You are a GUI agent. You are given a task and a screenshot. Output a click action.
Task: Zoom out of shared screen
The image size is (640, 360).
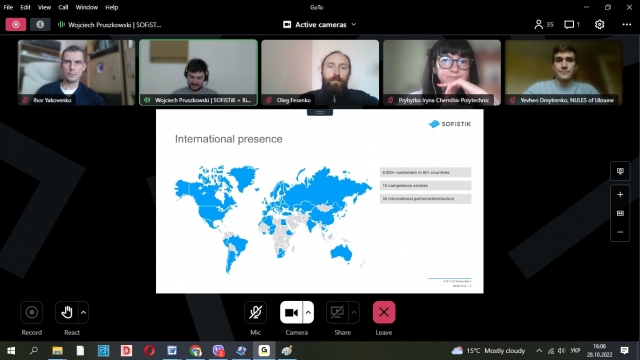tap(620, 232)
